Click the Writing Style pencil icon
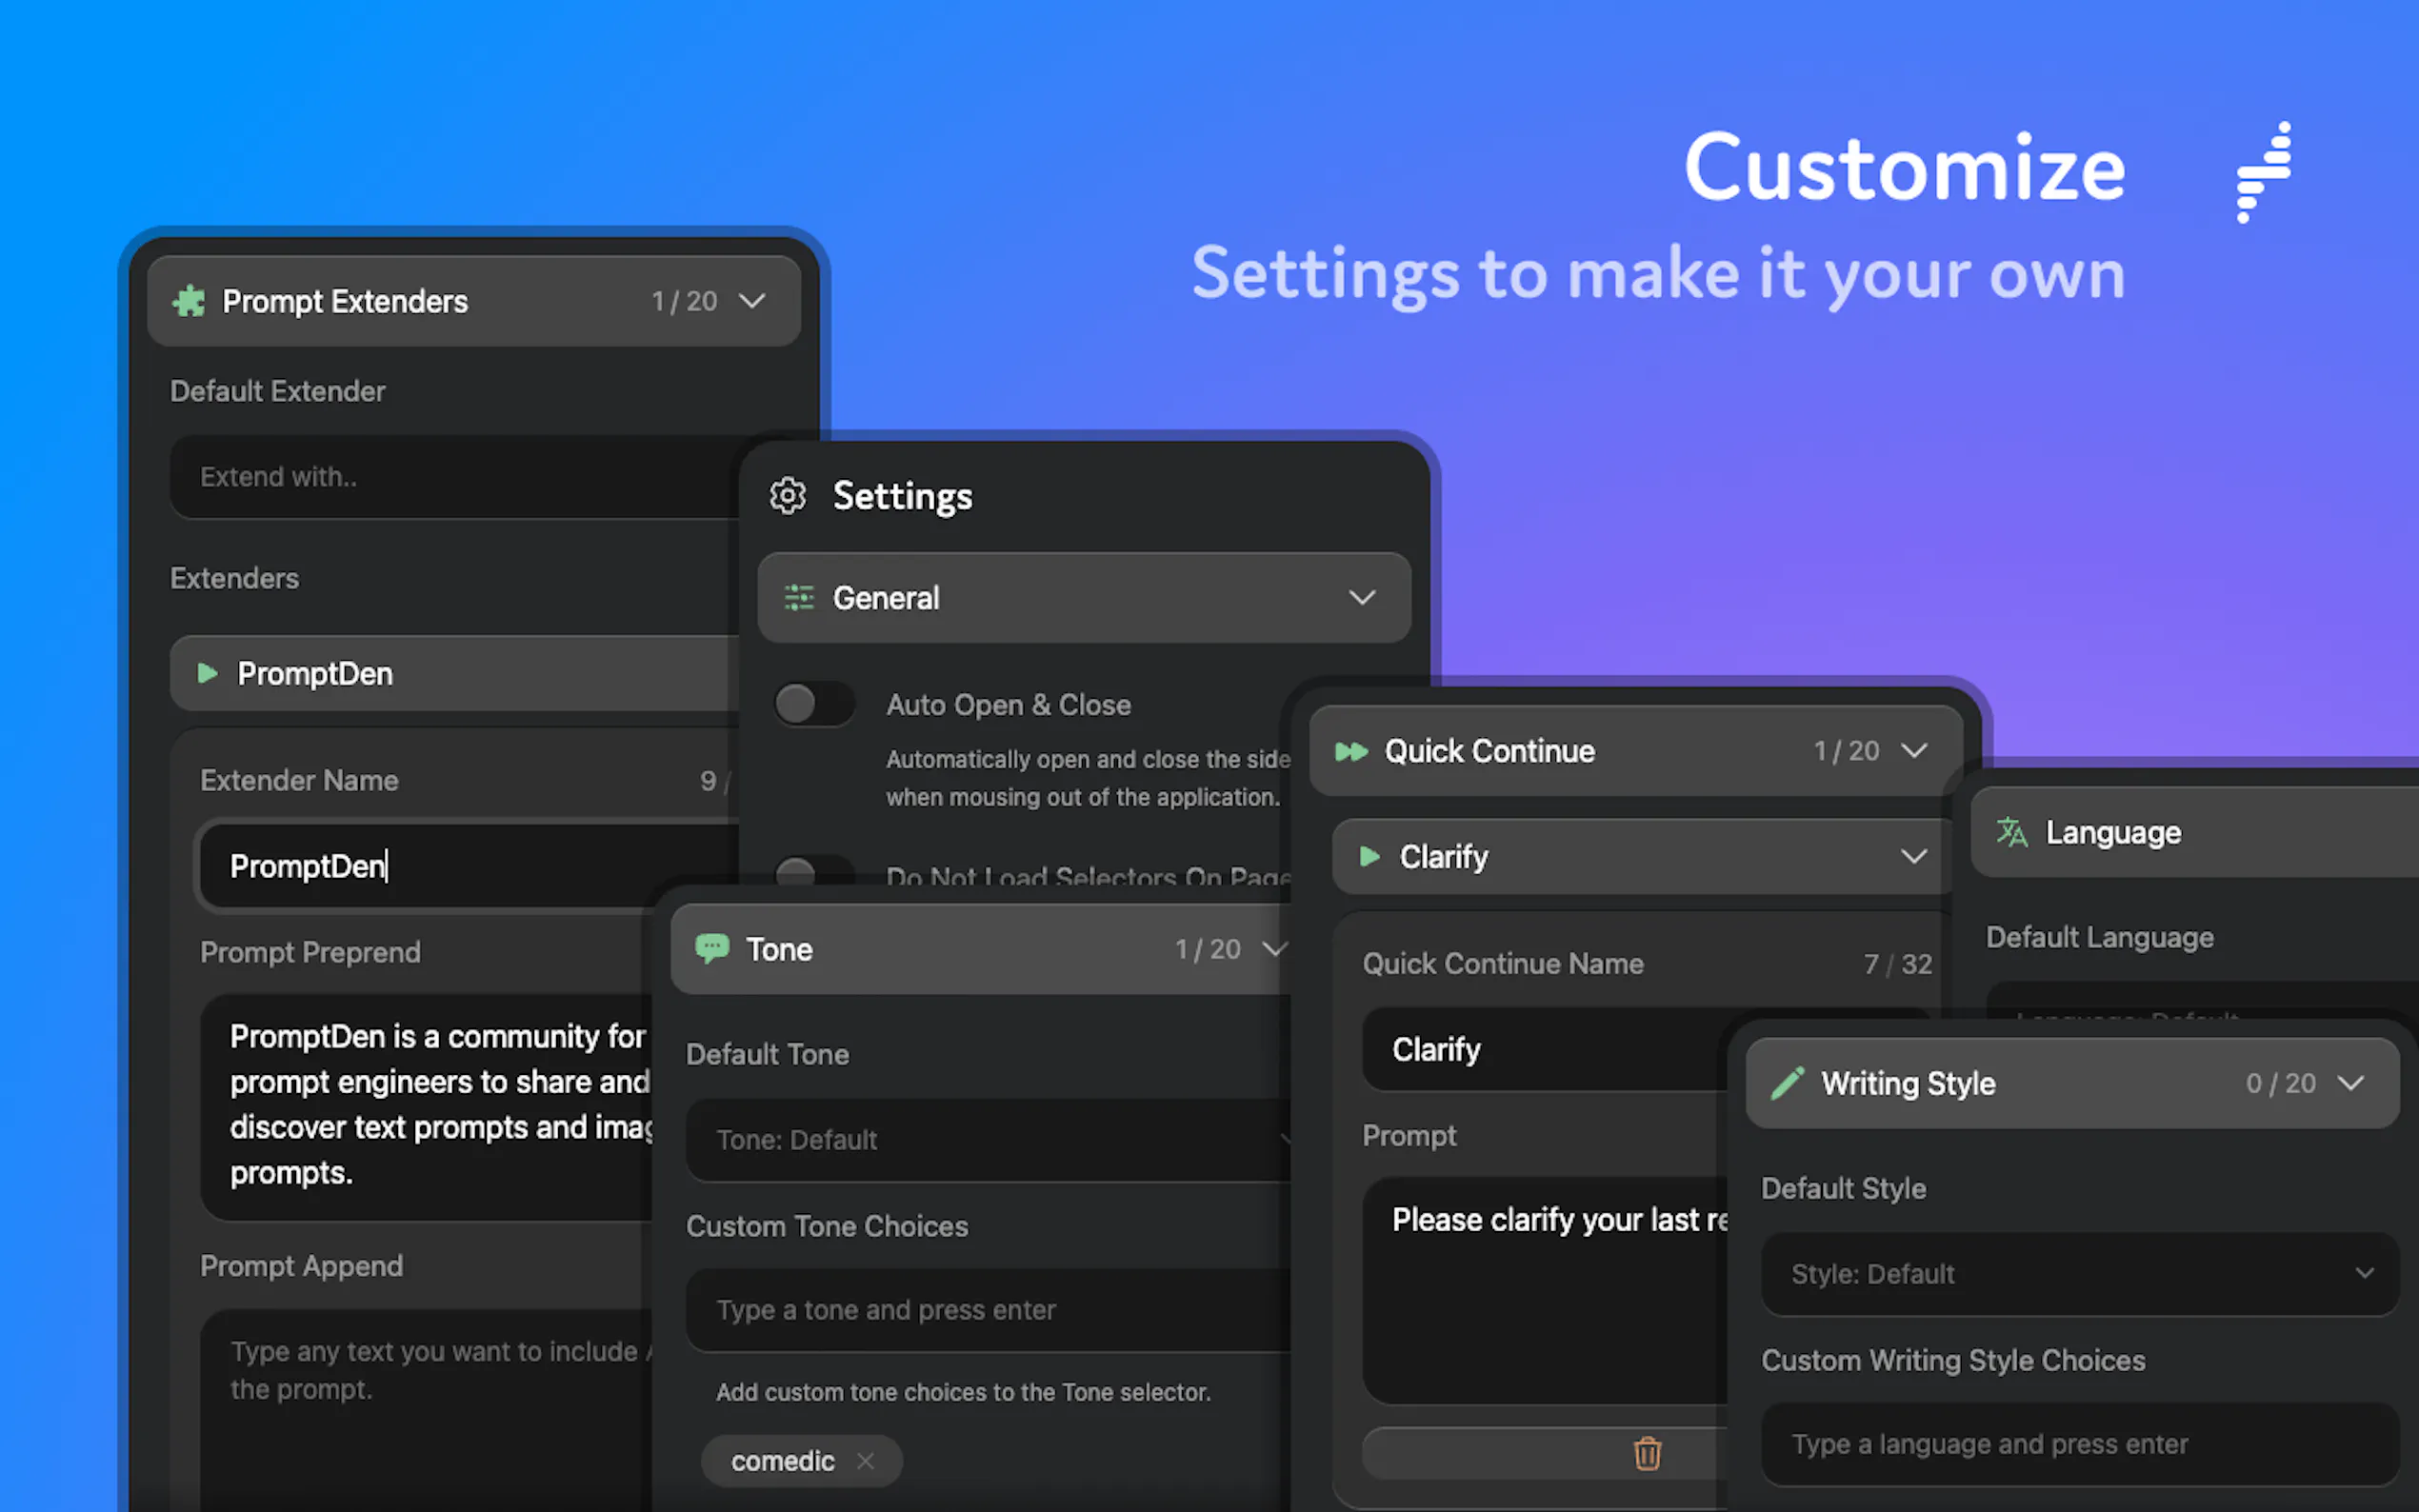Image resolution: width=2419 pixels, height=1512 pixels. point(1788,1083)
